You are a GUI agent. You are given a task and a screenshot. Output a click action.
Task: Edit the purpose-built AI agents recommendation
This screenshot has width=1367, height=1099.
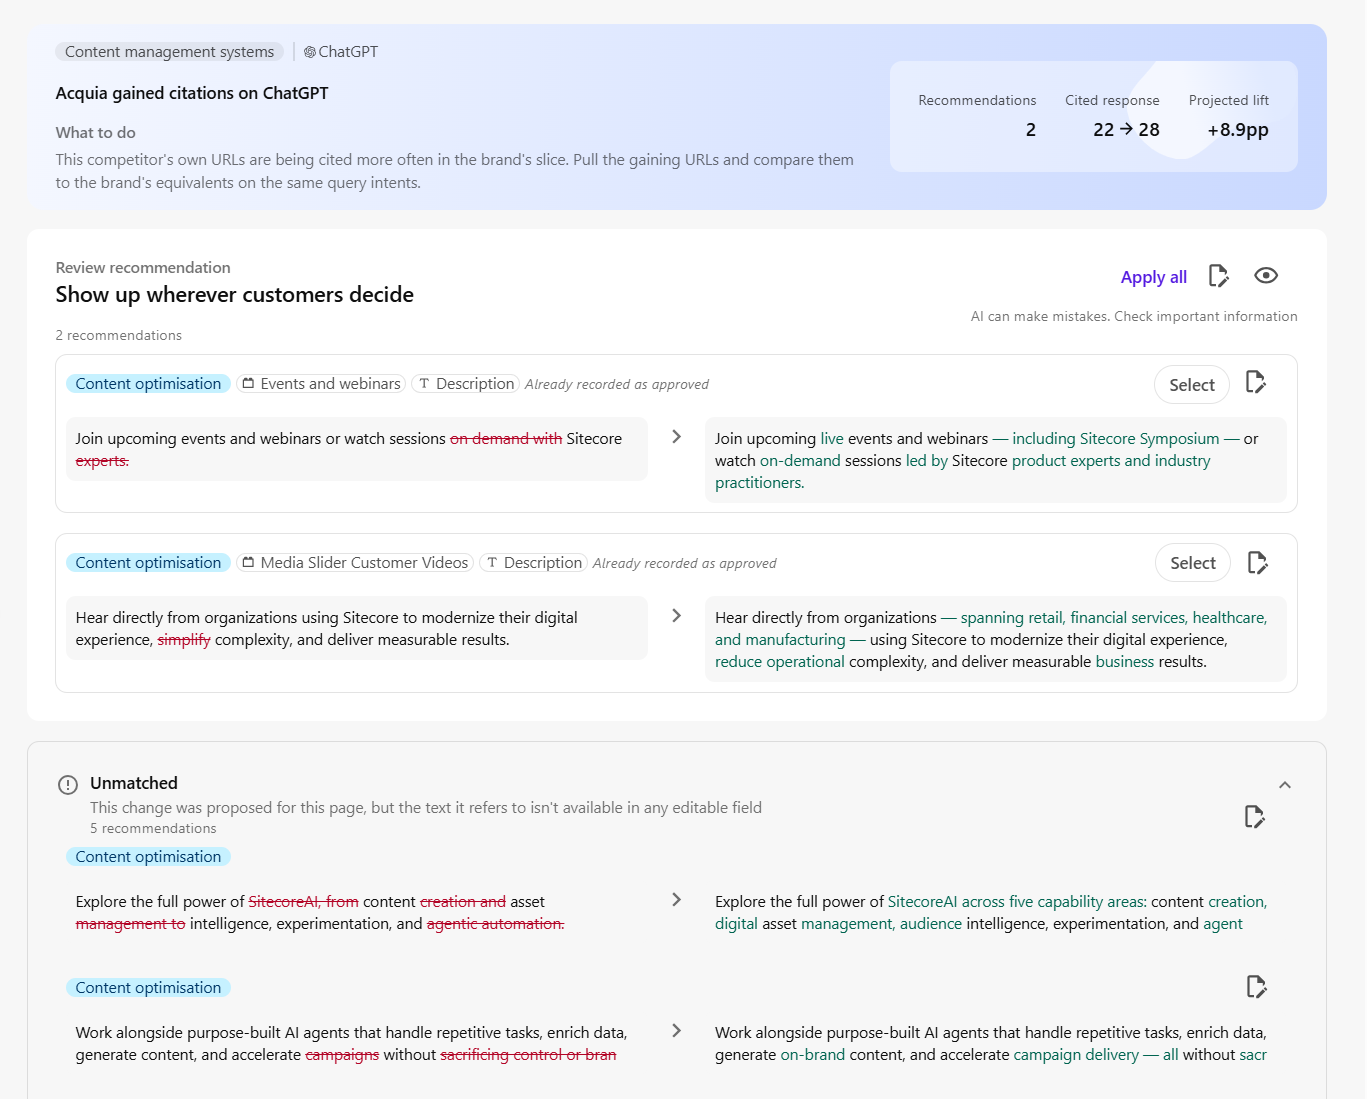1257,987
